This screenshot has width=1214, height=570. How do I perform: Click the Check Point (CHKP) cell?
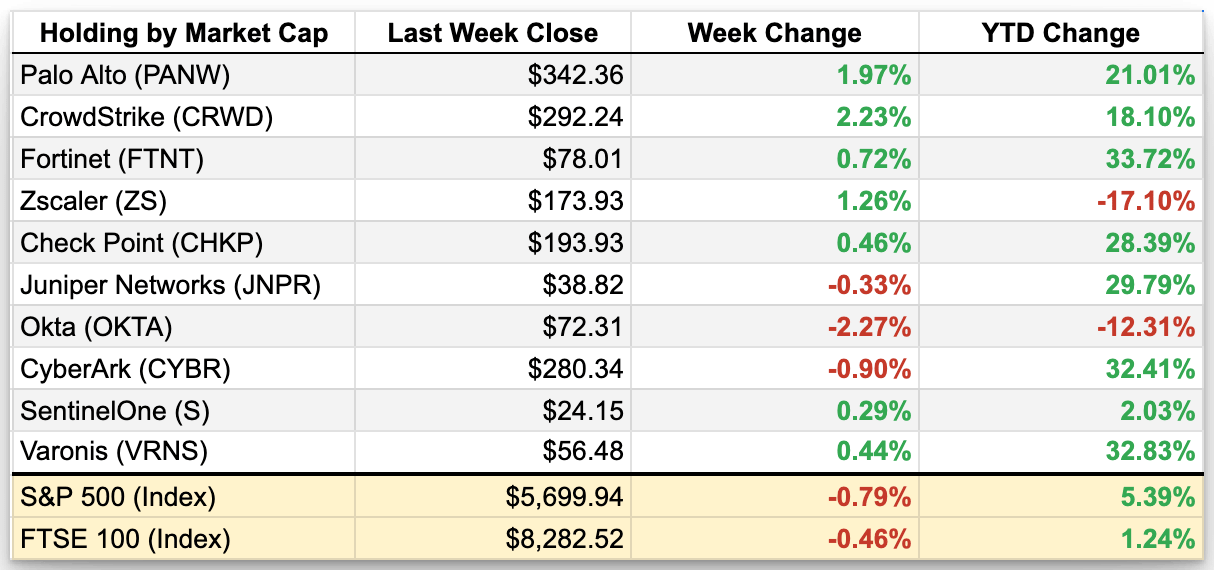(x=141, y=243)
